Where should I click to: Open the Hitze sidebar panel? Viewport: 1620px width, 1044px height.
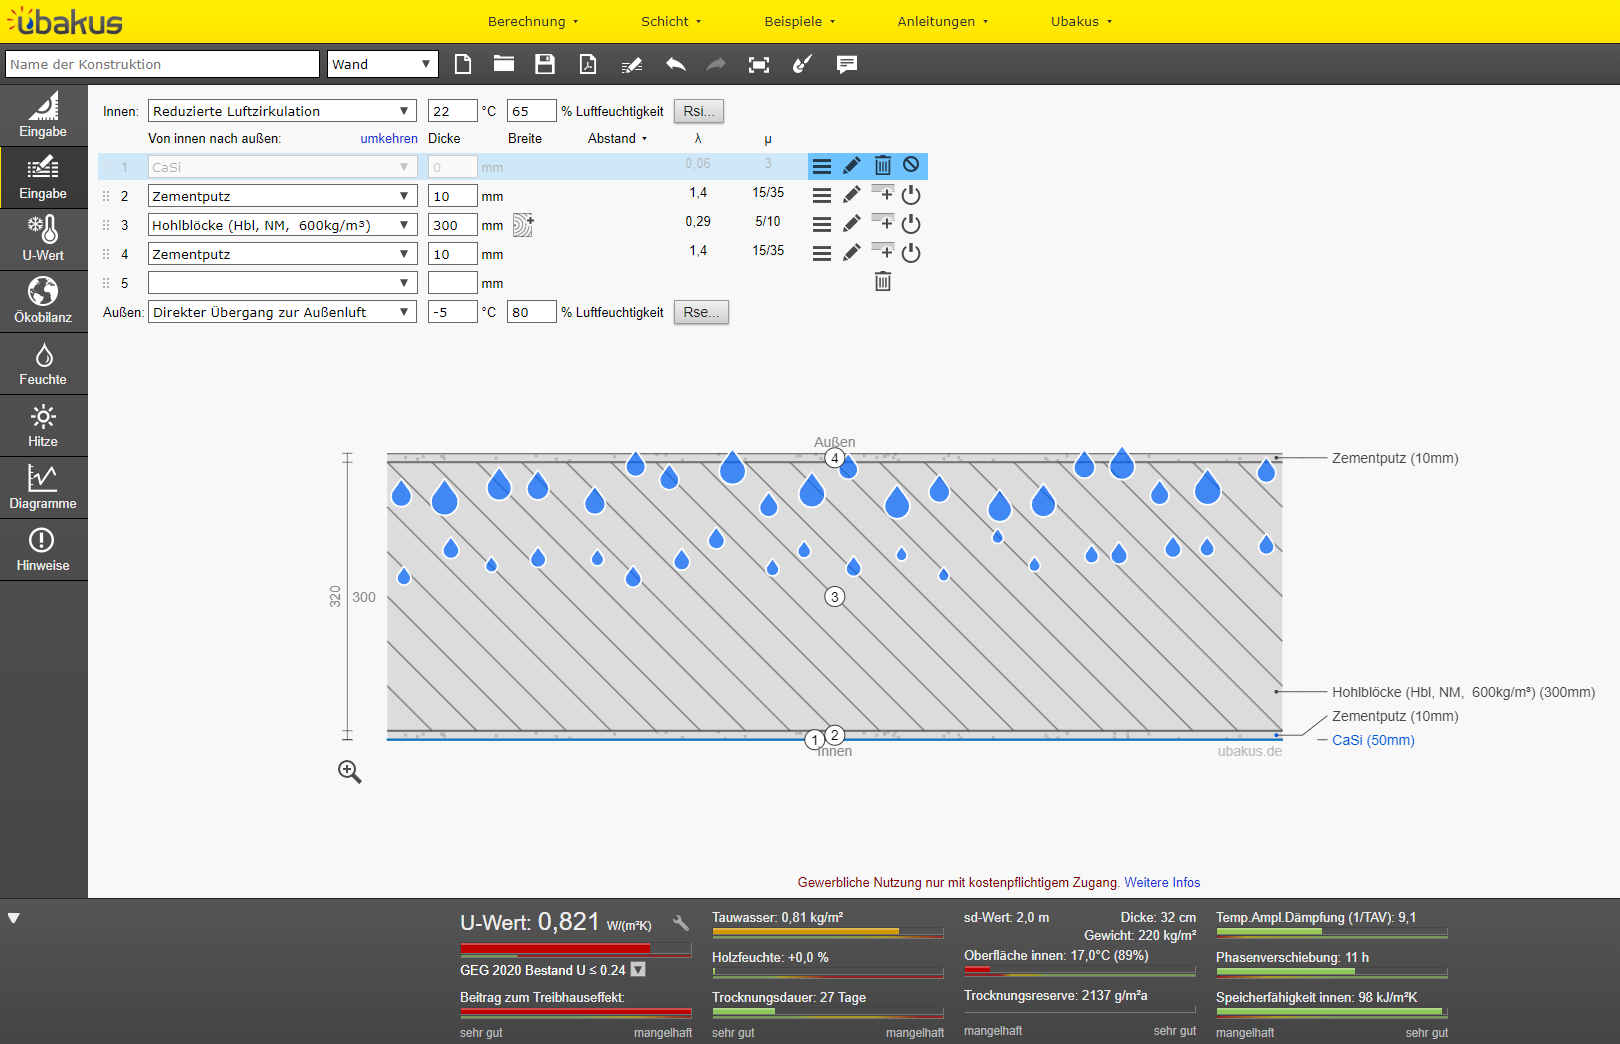click(x=43, y=425)
